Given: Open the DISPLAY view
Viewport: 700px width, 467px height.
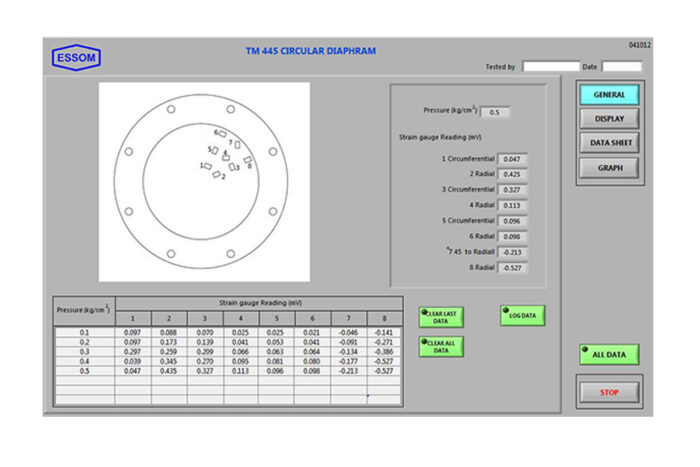Looking at the screenshot, I should (x=609, y=119).
